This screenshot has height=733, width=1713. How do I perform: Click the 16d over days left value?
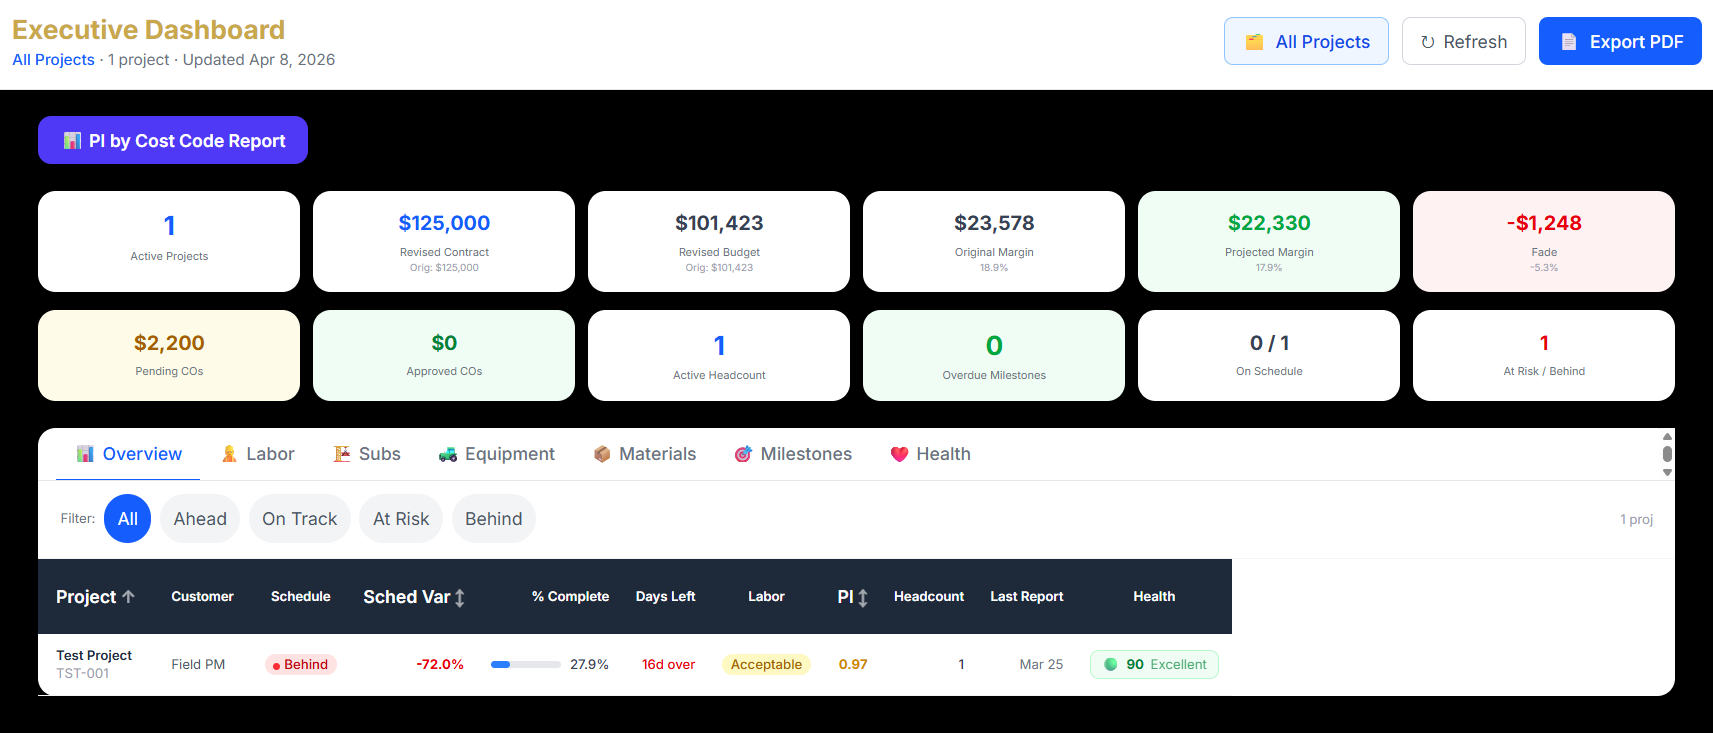[668, 664]
